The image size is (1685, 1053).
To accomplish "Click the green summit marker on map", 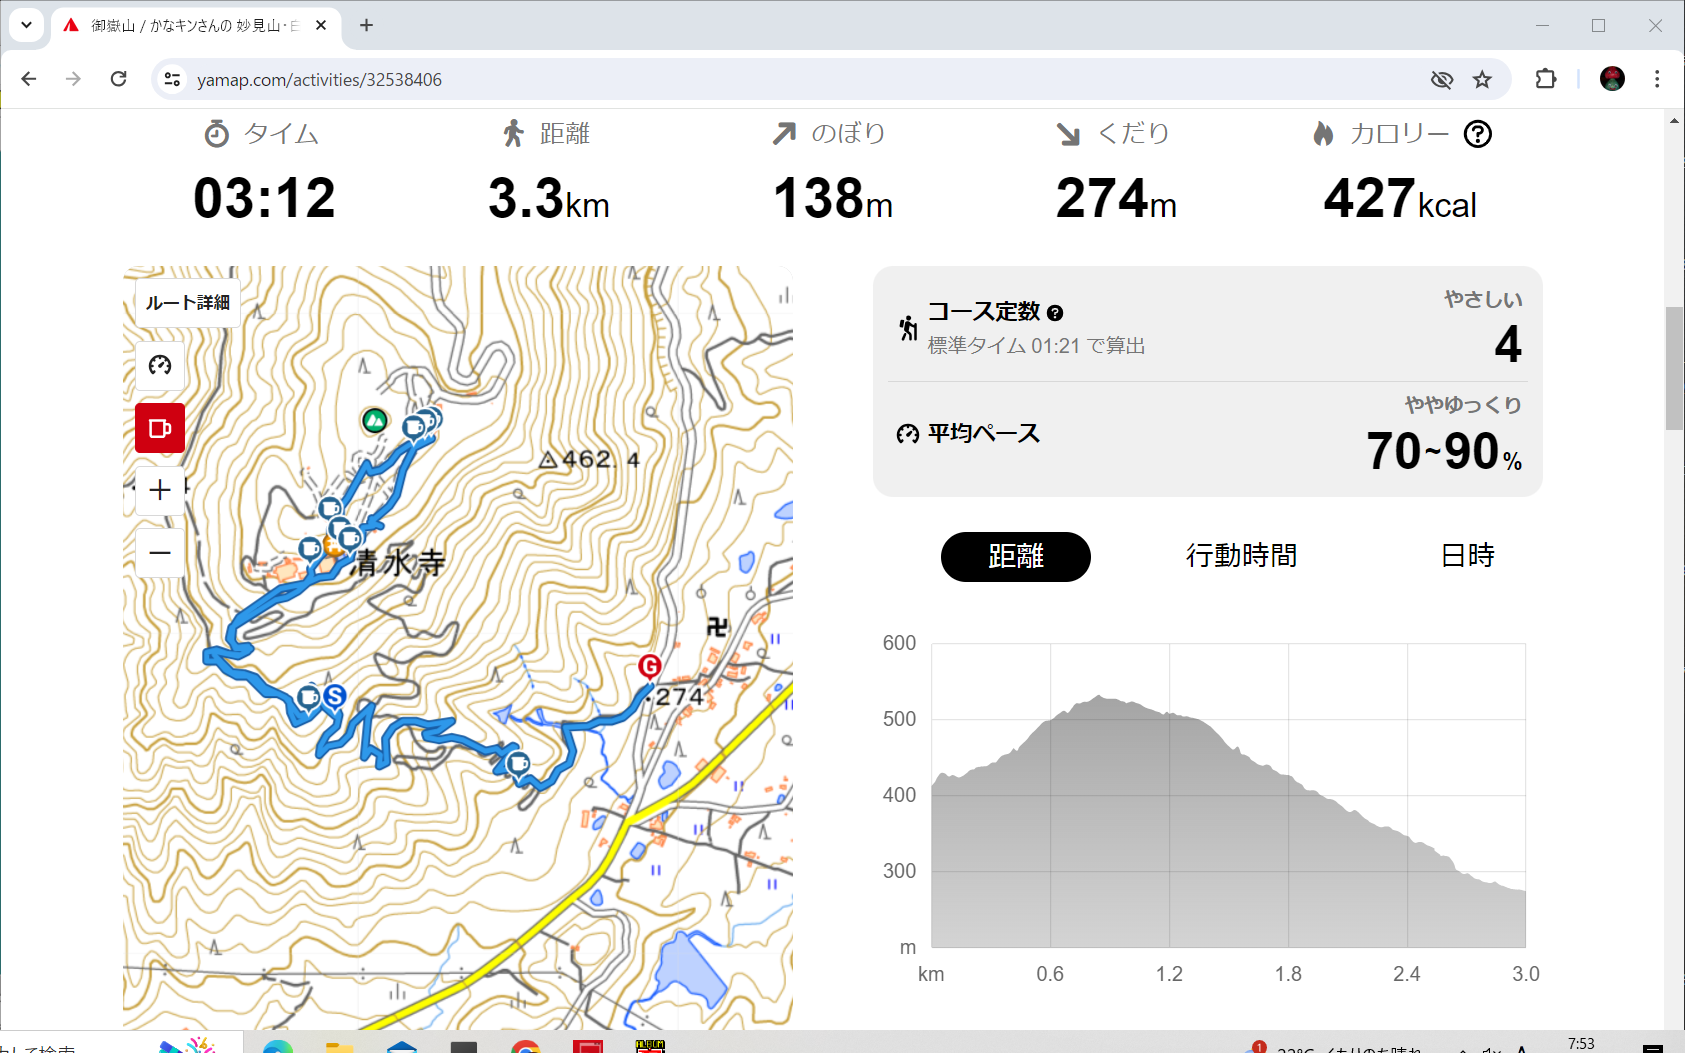I will click(x=375, y=421).
